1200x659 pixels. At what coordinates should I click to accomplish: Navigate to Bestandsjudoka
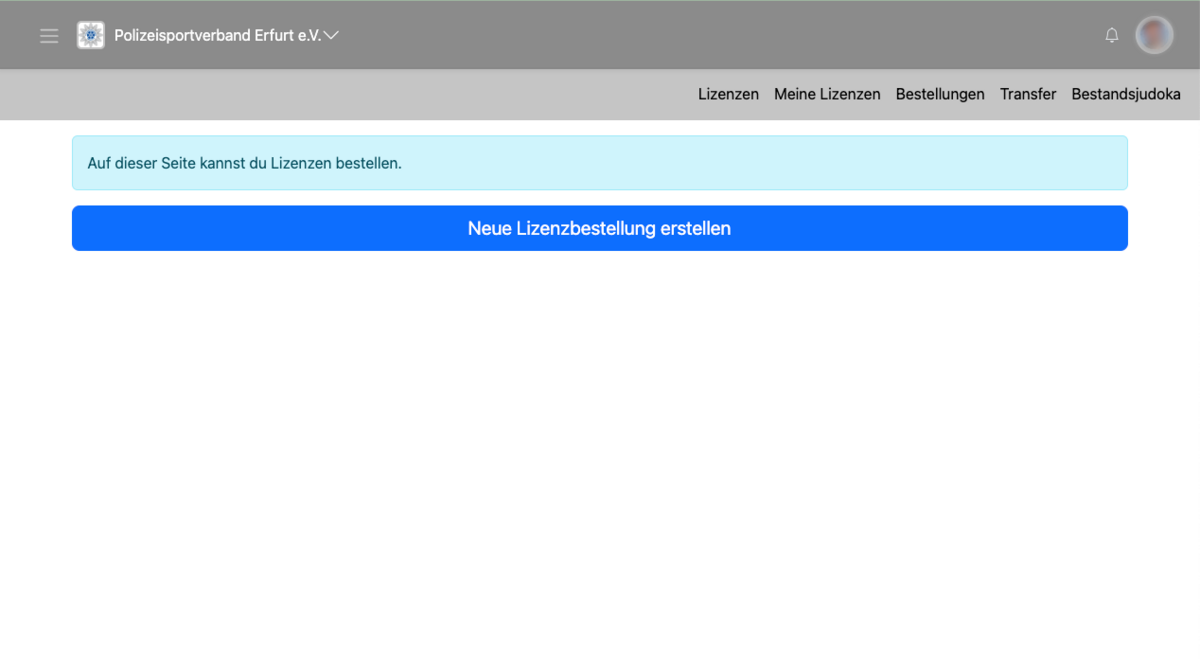[1126, 94]
